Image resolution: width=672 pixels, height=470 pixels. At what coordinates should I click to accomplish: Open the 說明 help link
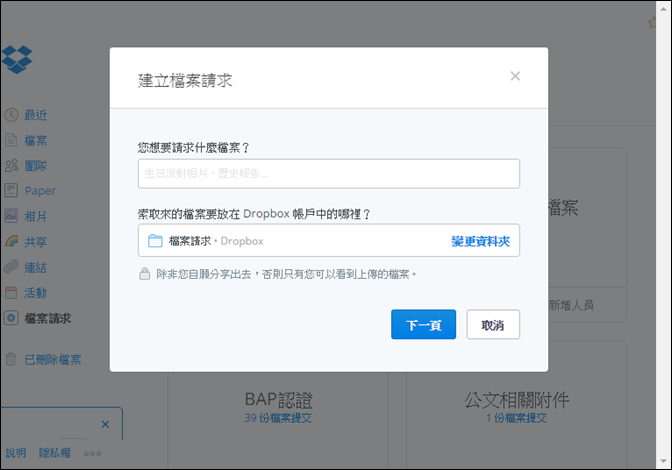pos(16,453)
